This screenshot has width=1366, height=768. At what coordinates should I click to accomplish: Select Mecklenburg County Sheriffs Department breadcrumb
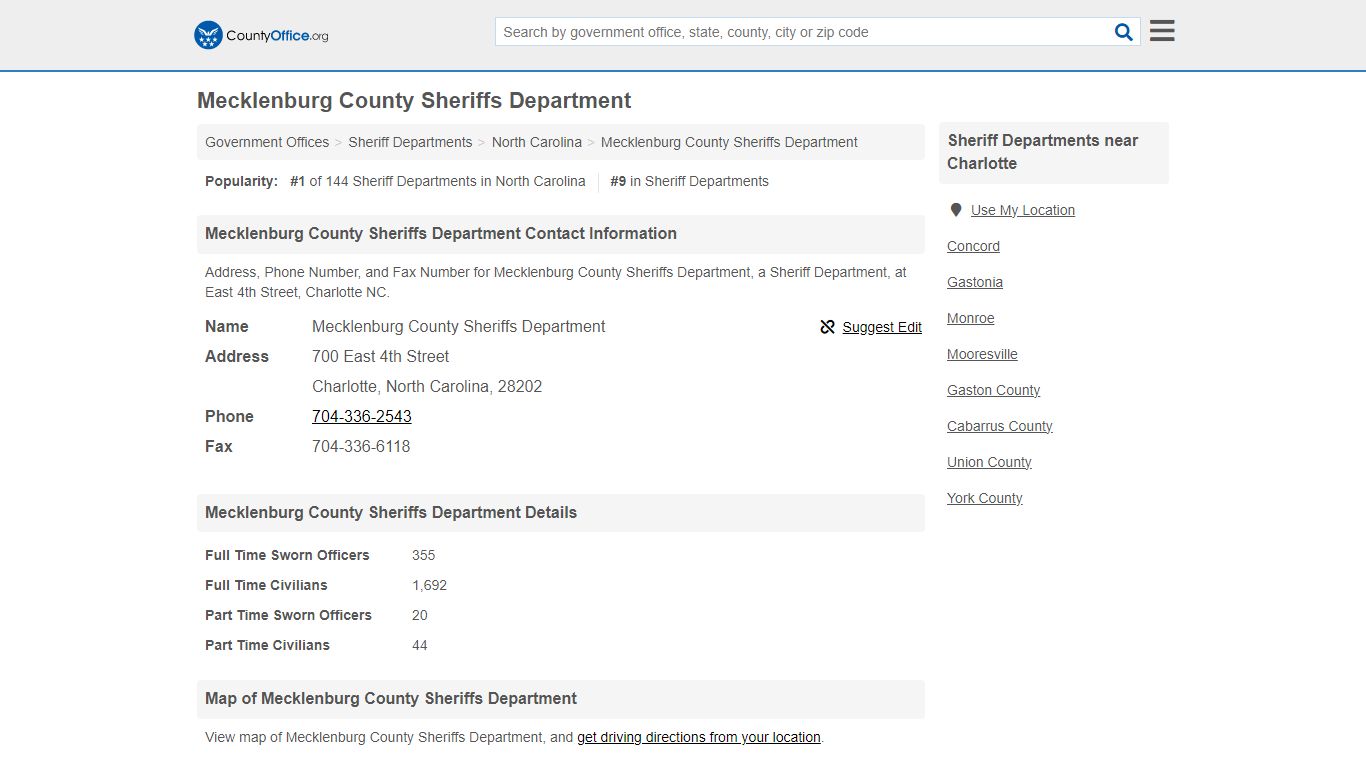pos(729,142)
